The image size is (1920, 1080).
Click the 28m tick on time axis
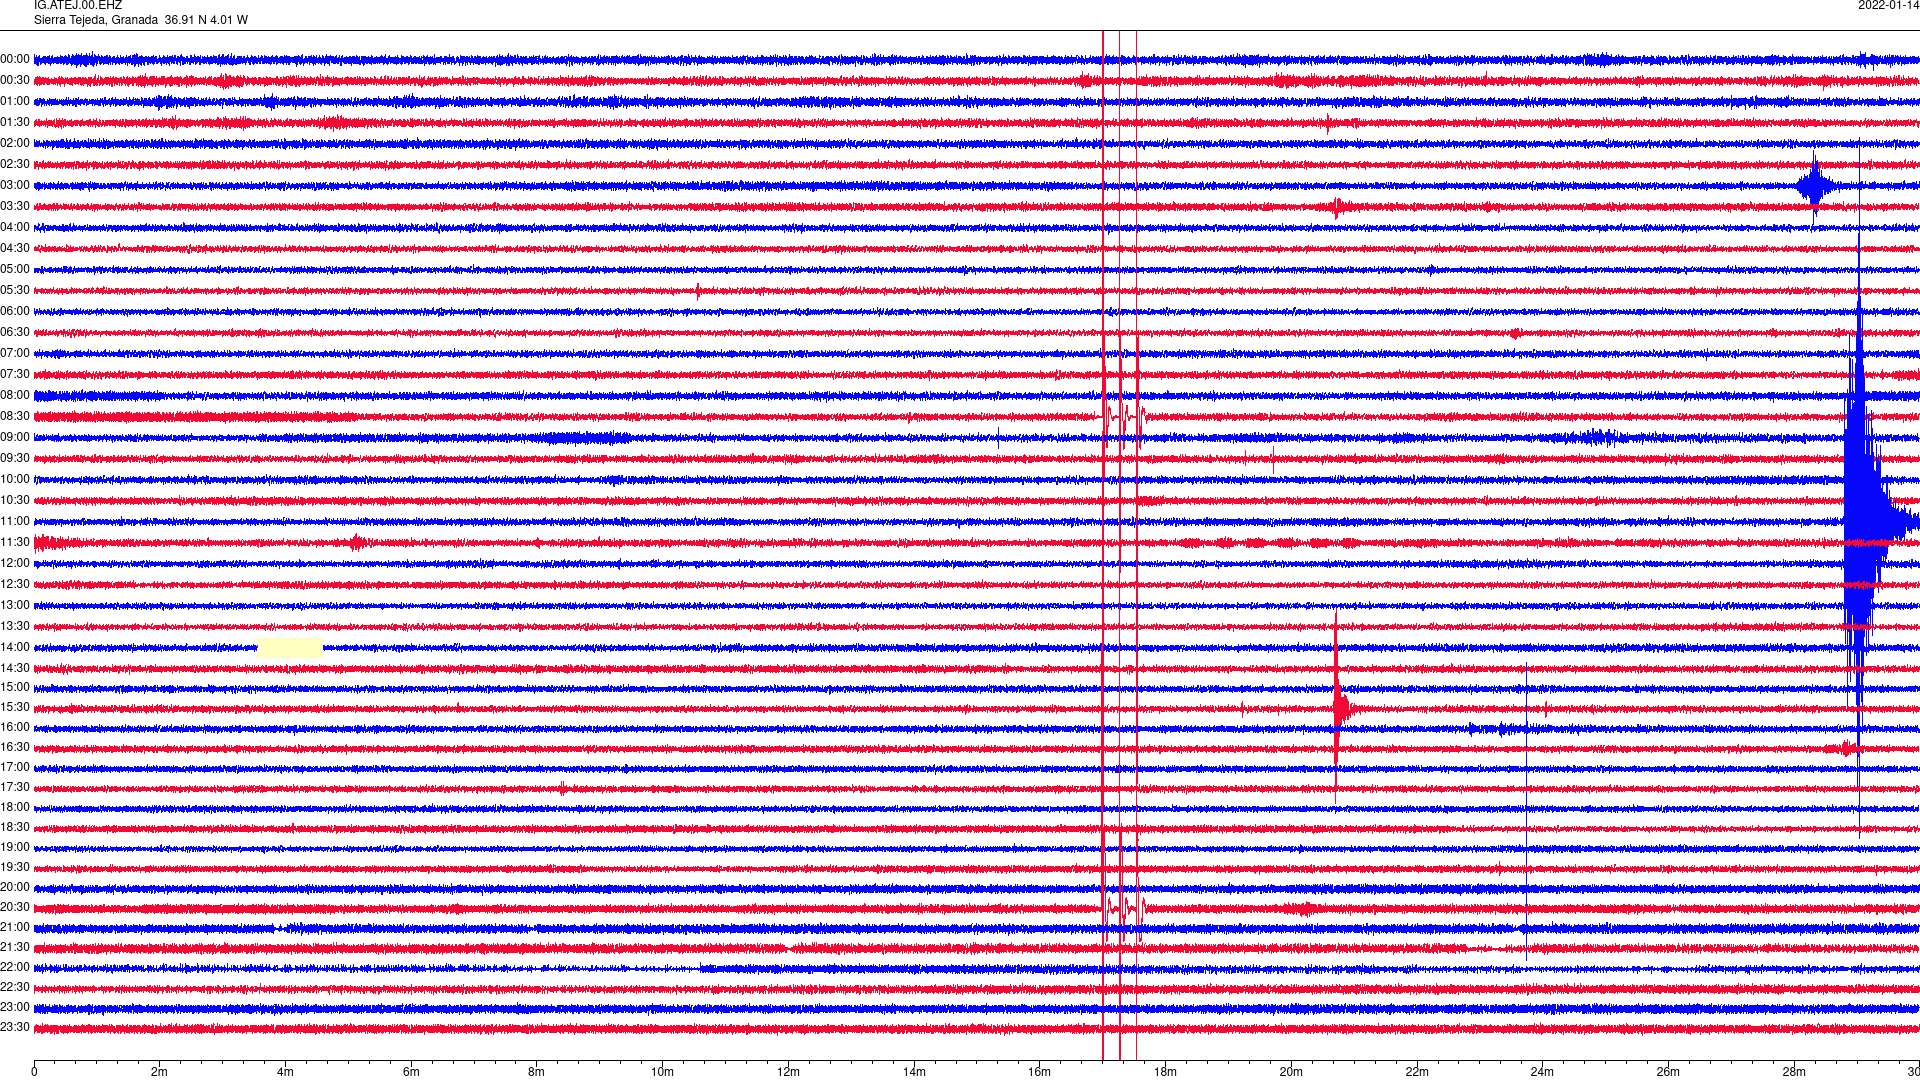(x=1794, y=1072)
